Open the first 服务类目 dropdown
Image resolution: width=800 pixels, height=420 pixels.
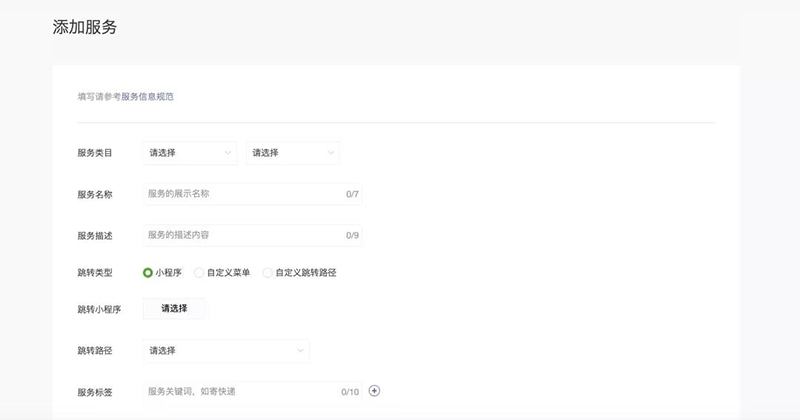click(x=190, y=153)
